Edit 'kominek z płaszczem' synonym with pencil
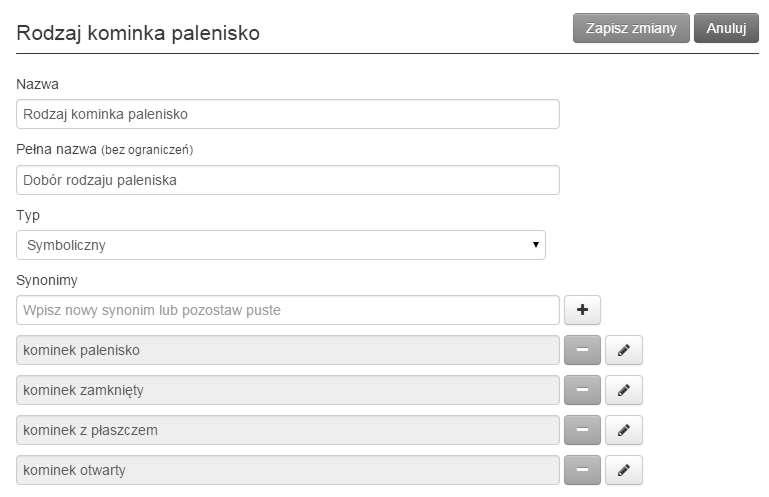Viewport: 769px width, 497px height. 624,430
